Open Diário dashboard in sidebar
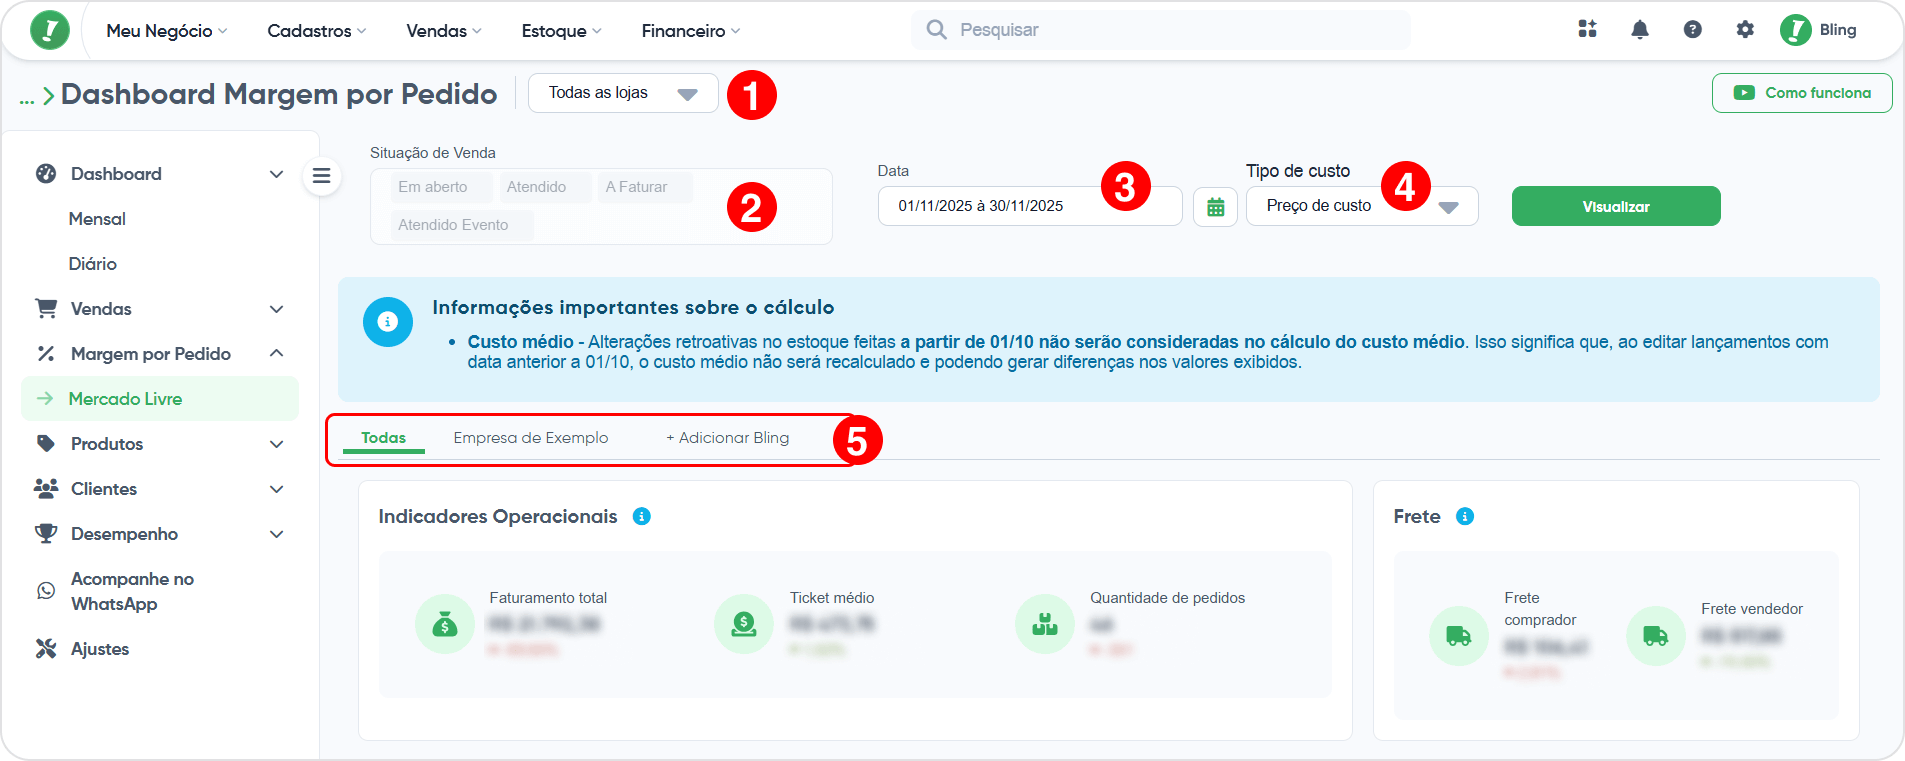Viewport: 1905px width, 761px height. (93, 264)
